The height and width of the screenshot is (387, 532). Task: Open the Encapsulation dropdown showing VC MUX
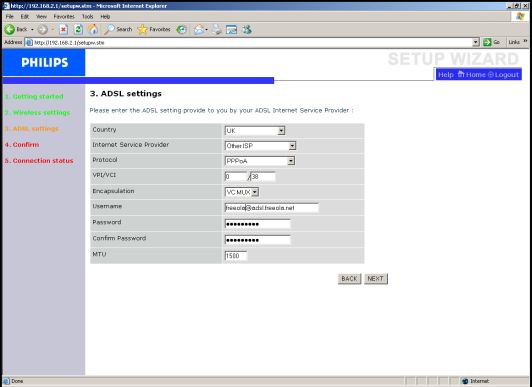click(x=242, y=192)
